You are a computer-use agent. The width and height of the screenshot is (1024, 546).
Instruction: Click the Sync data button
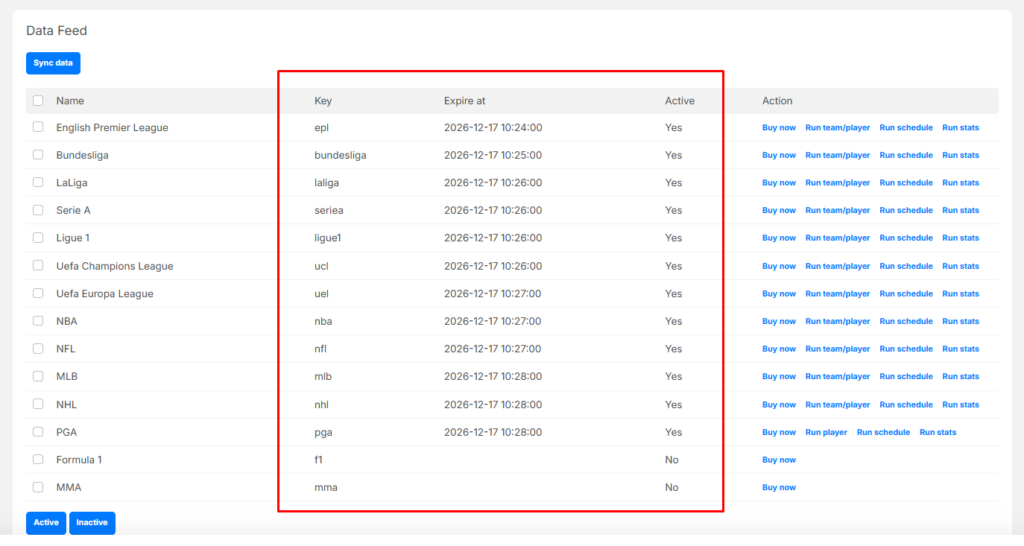coord(53,63)
